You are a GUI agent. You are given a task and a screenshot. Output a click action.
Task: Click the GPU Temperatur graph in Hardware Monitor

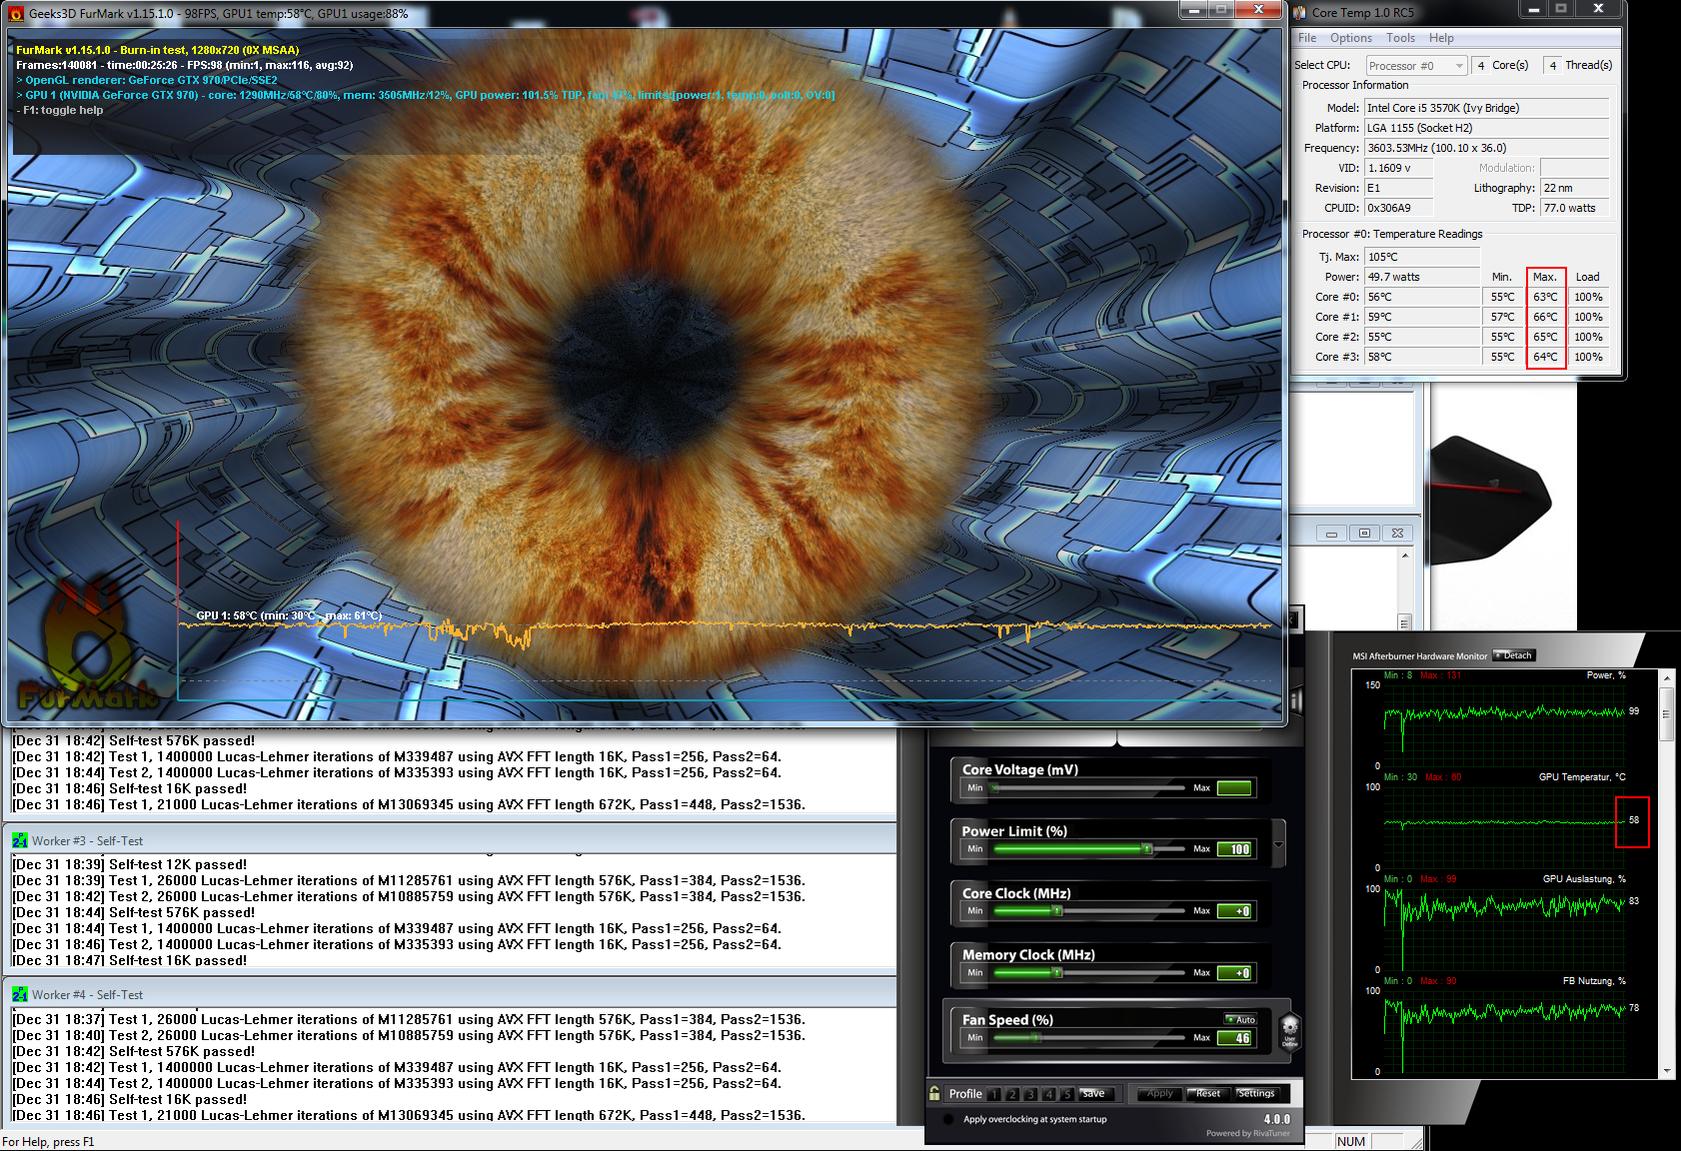coord(1504,828)
